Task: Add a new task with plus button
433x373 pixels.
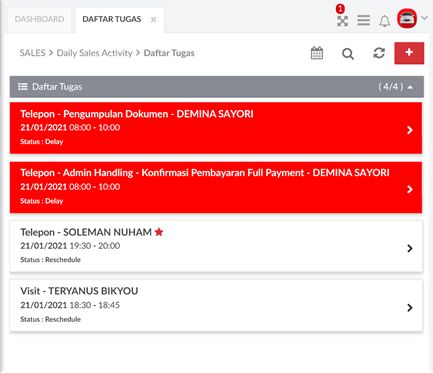Action: click(409, 53)
